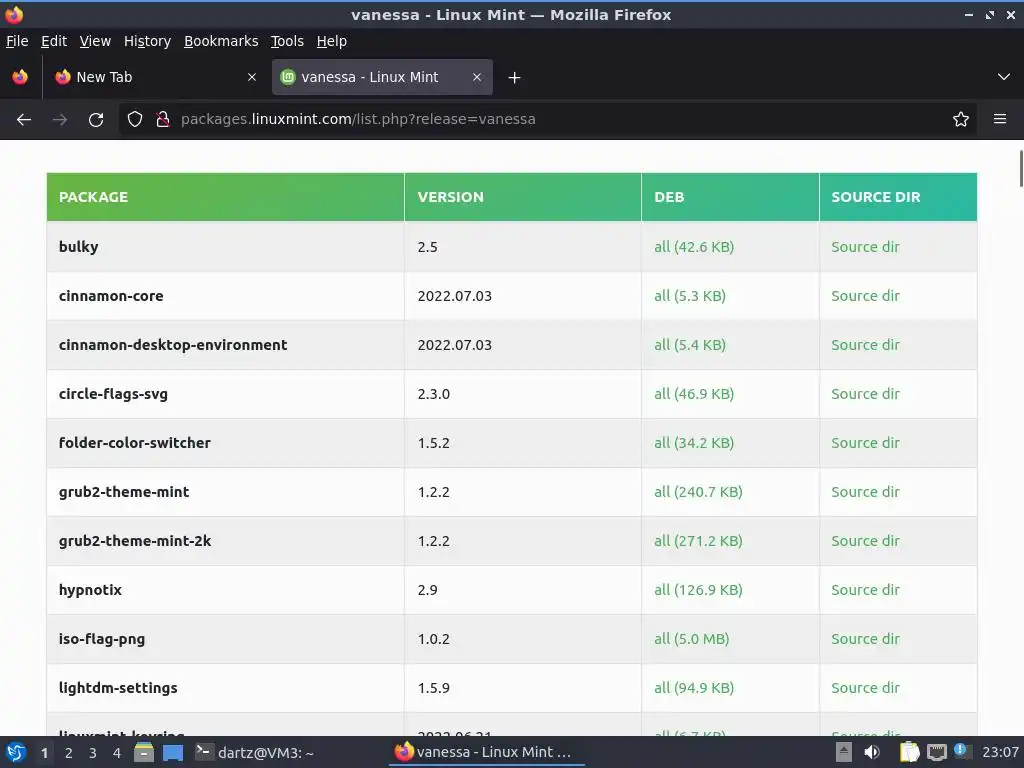Select the 'vanessa - Linux Mint' browser tab
This screenshot has height=768, width=1024.
(x=382, y=77)
